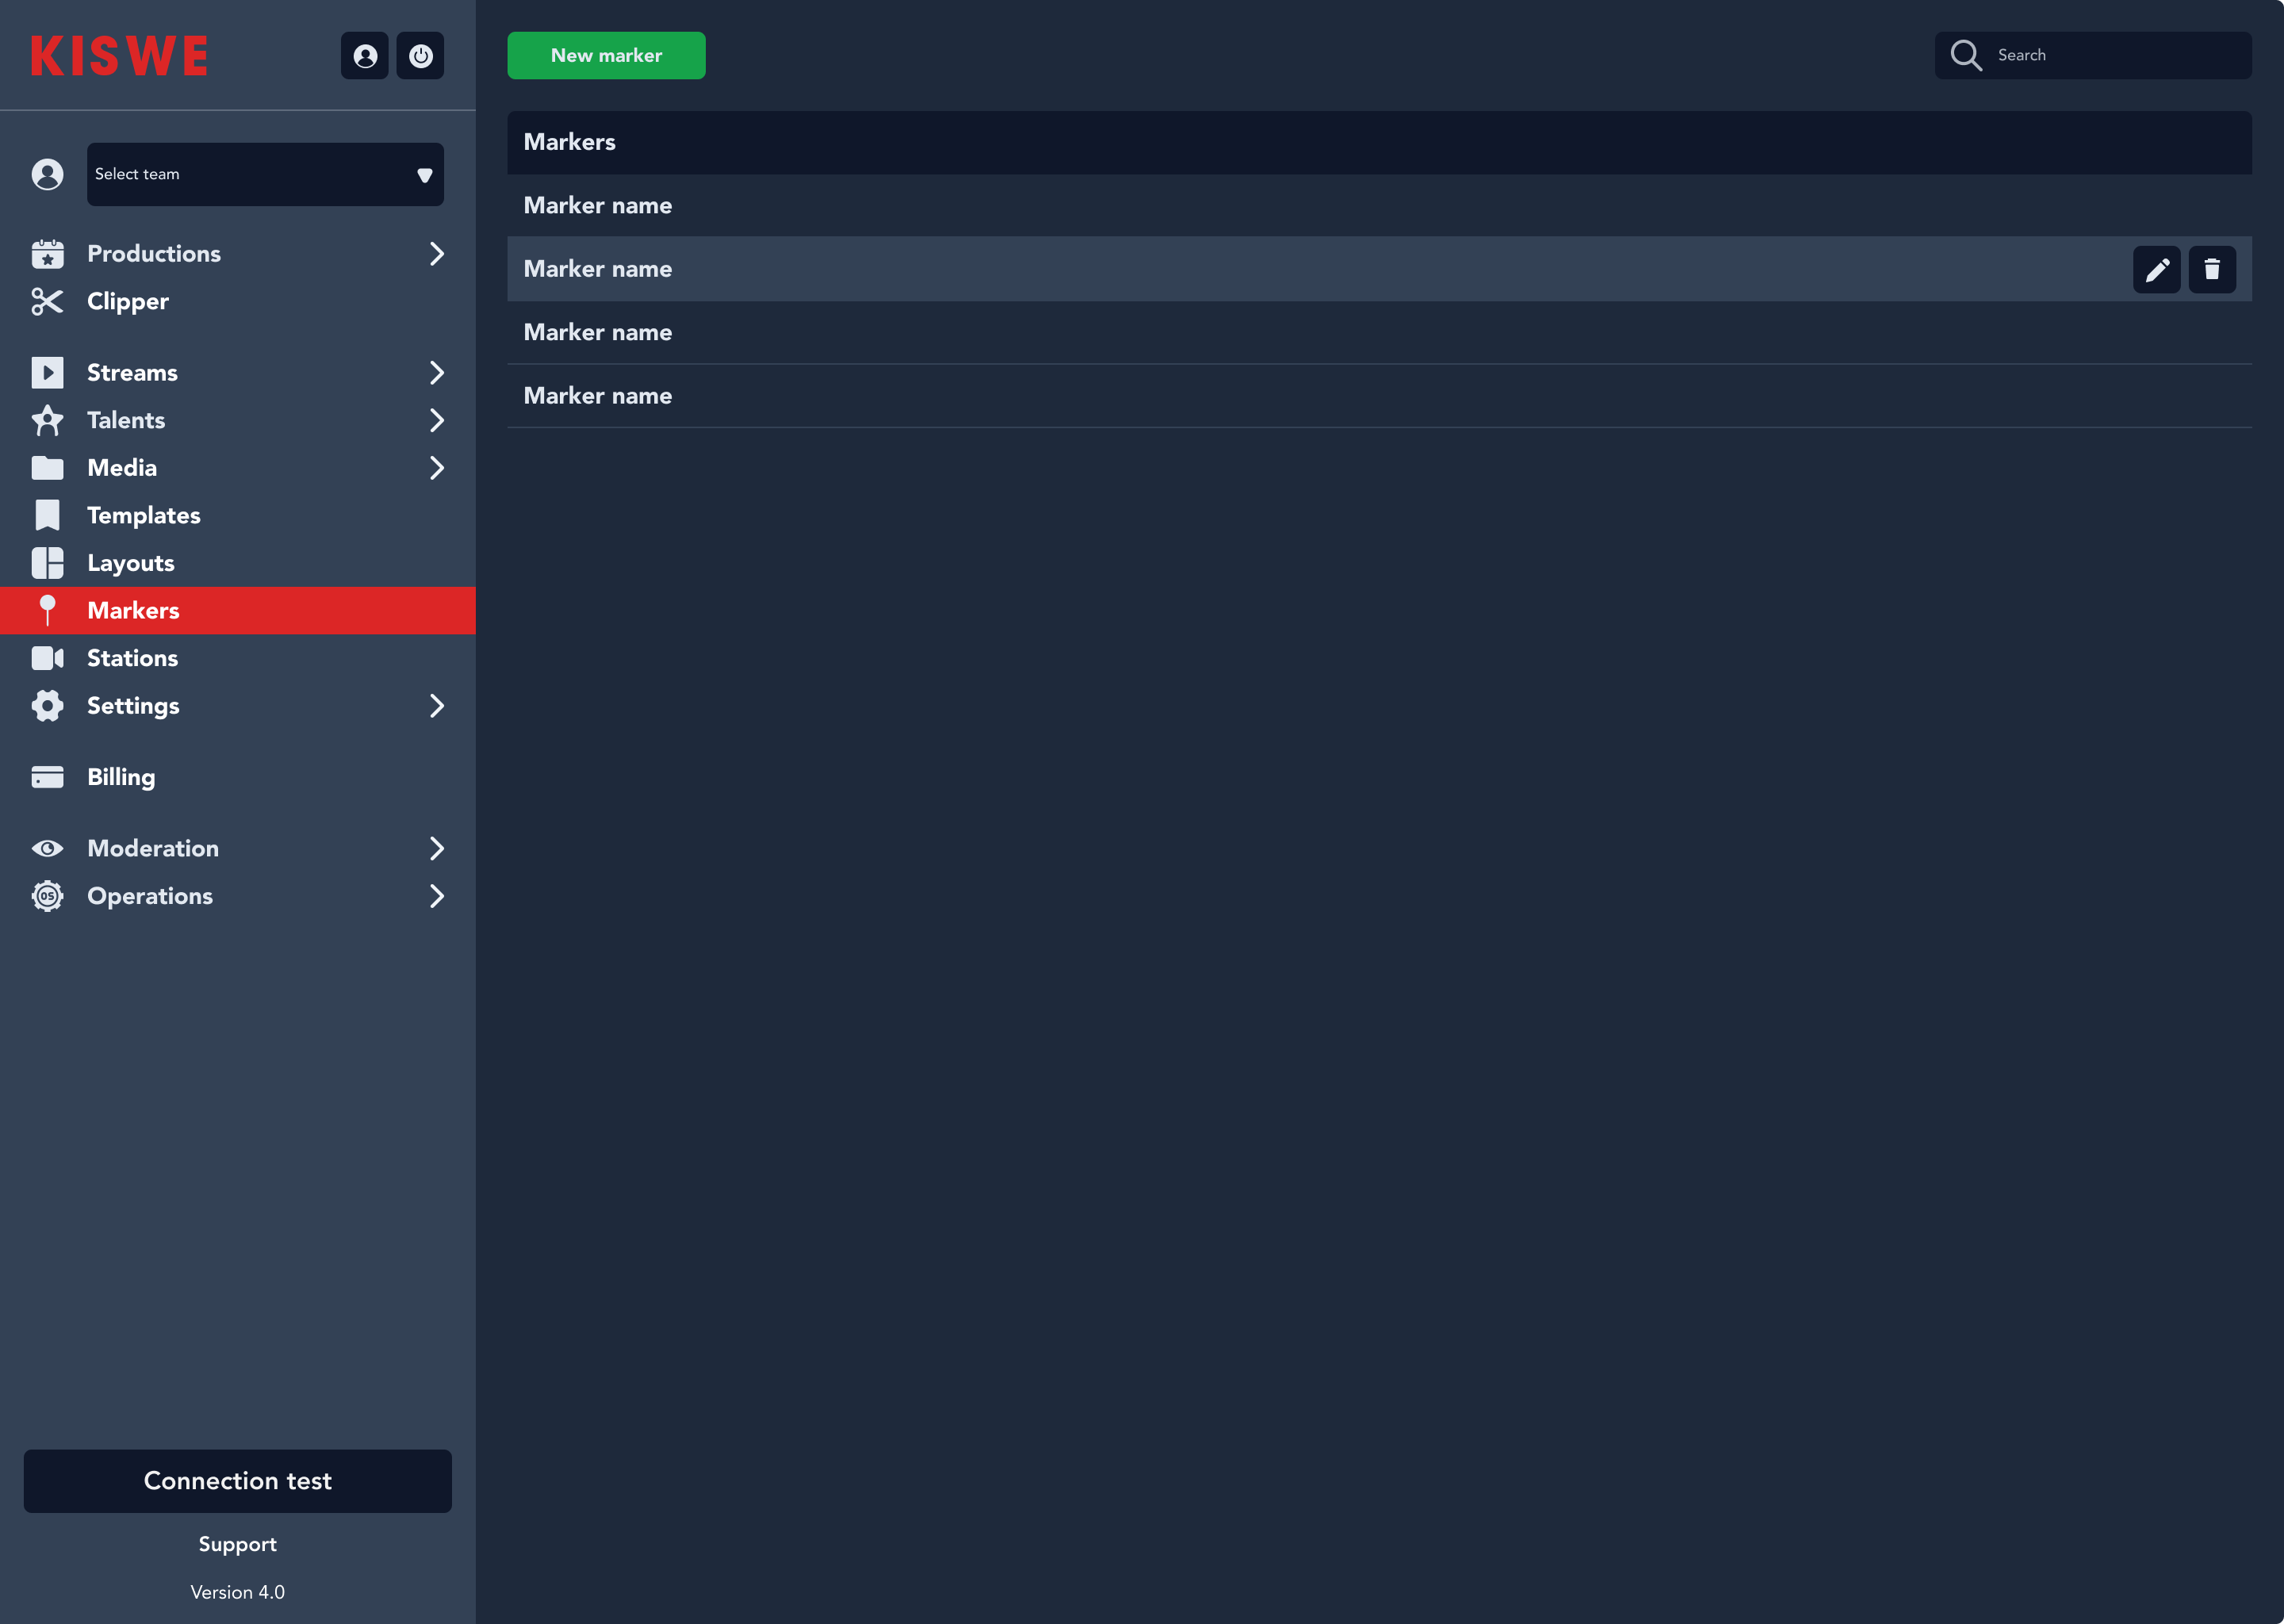2284x1624 pixels.
Task: Open Moderation from the sidebar
Action: click(153, 848)
